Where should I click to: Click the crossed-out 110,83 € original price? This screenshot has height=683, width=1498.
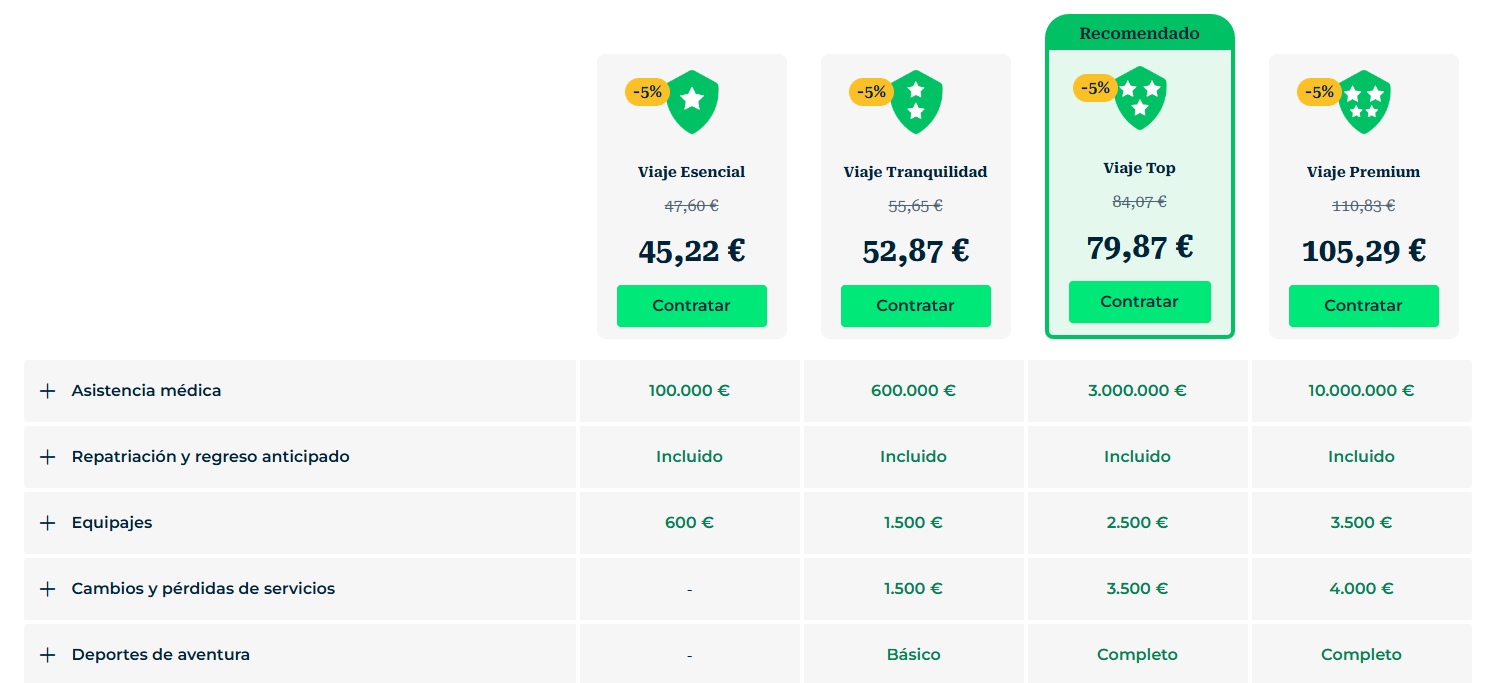click(1362, 206)
